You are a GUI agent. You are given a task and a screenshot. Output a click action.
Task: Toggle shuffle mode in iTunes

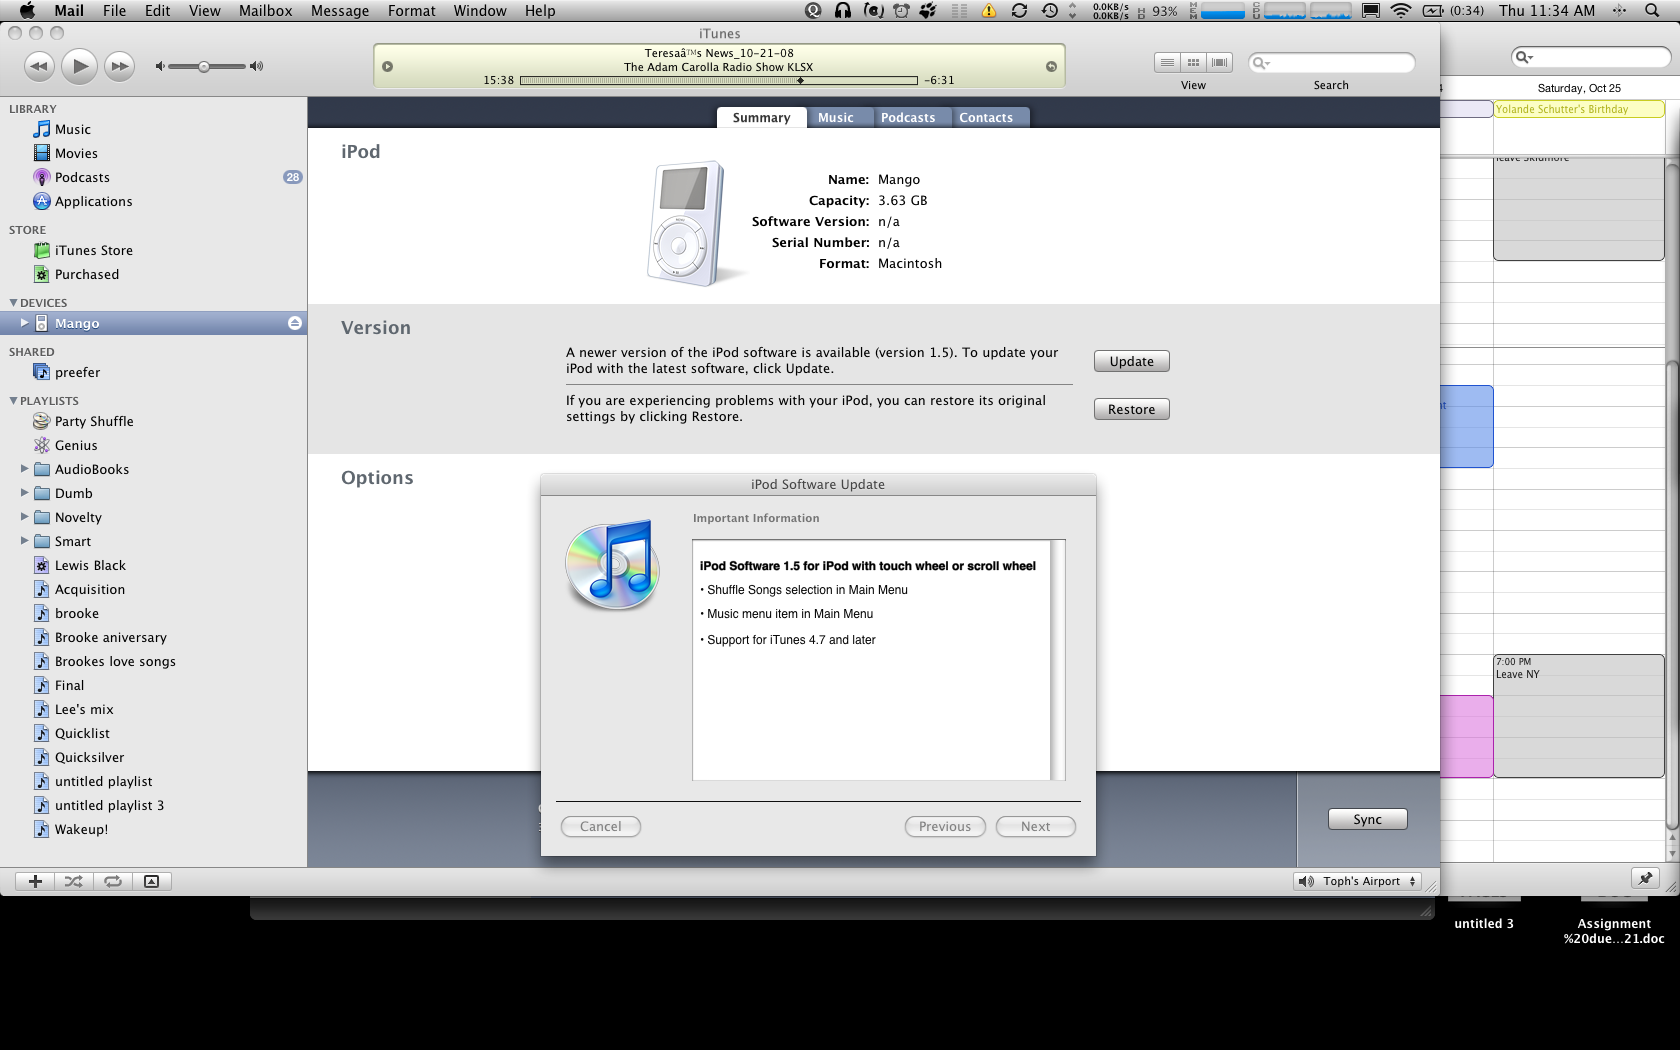coord(74,881)
